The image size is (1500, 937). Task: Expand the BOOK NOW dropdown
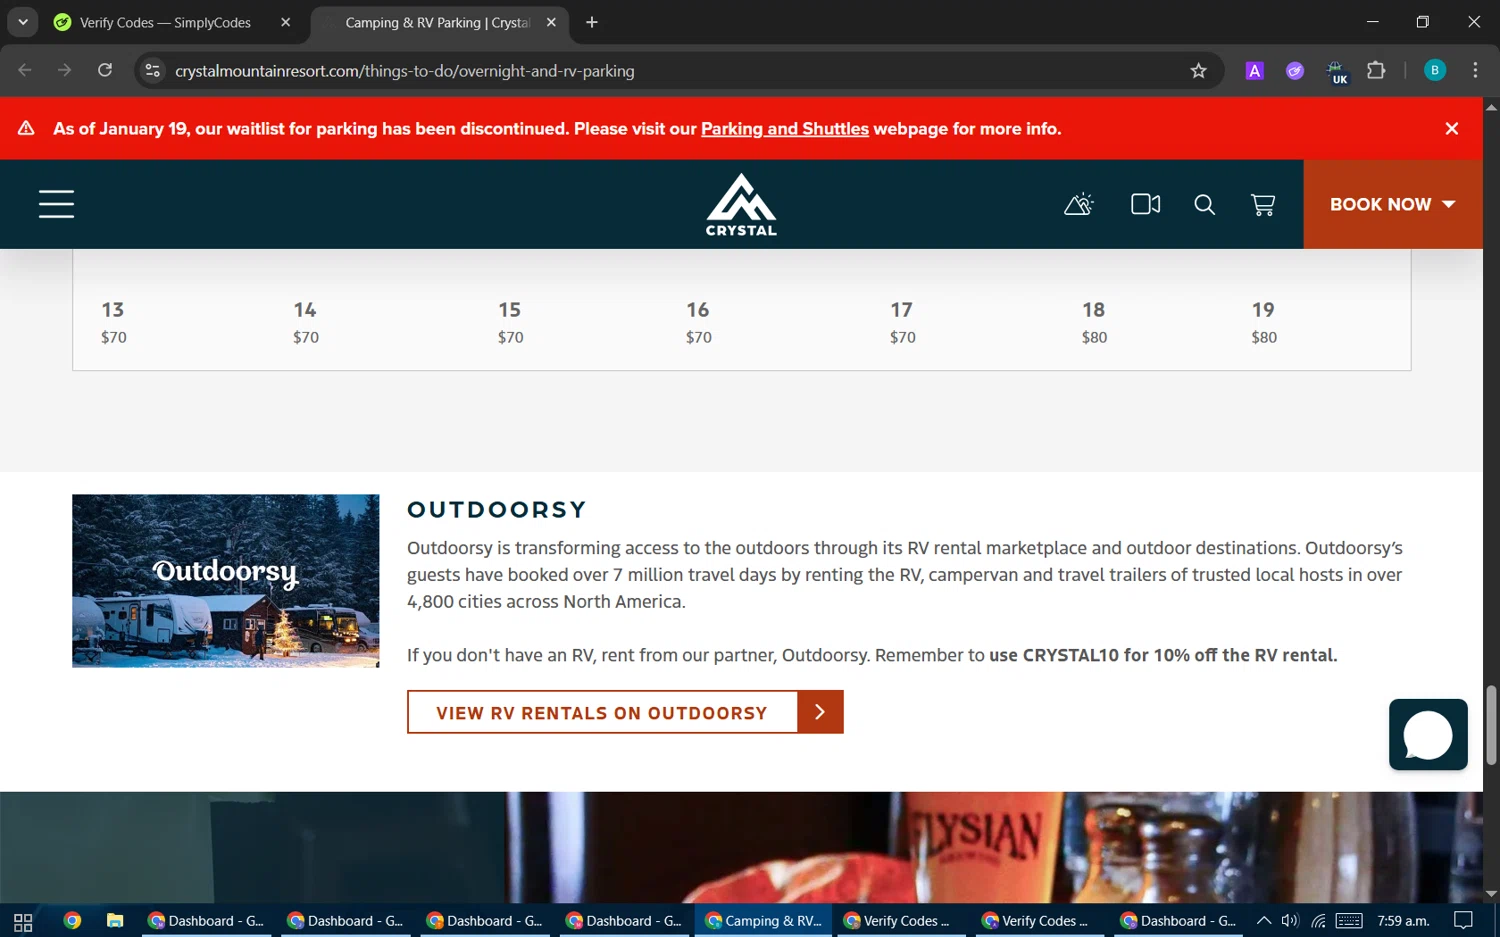(x=1392, y=204)
